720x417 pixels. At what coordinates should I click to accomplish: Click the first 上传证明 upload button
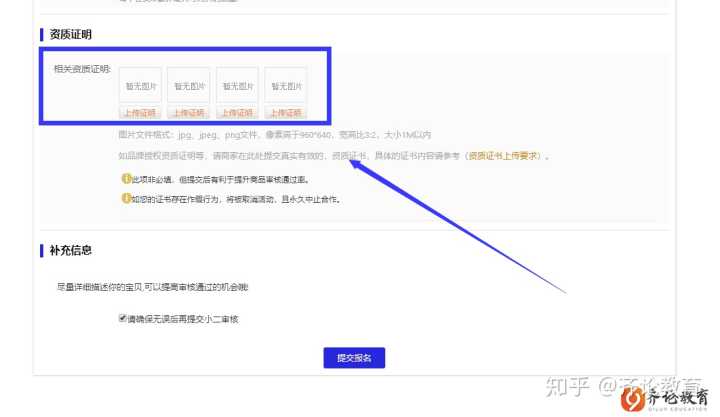pos(140,113)
